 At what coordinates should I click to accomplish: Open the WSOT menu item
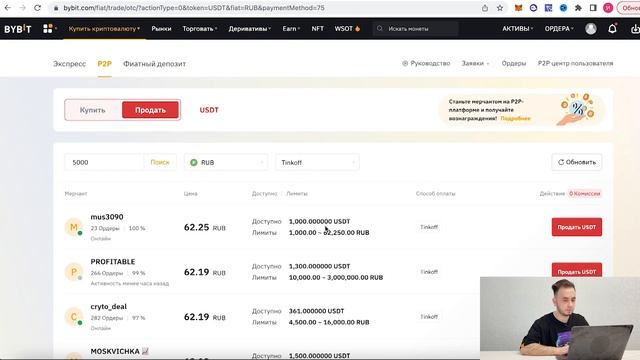click(347, 29)
